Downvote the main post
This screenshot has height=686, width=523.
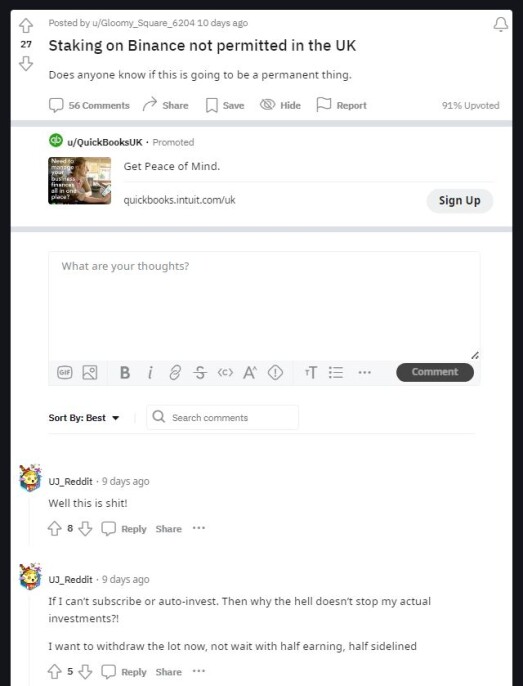tap(26, 63)
